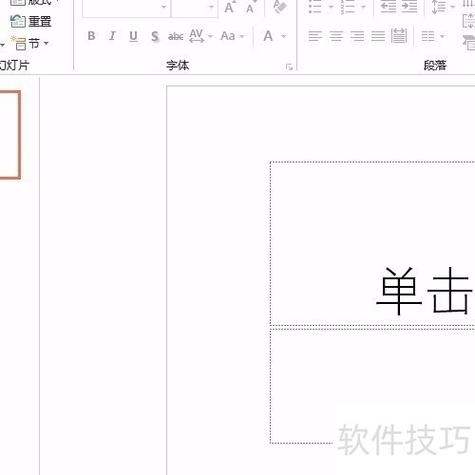
Task: Align text left in paragraph group
Action: (315, 36)
